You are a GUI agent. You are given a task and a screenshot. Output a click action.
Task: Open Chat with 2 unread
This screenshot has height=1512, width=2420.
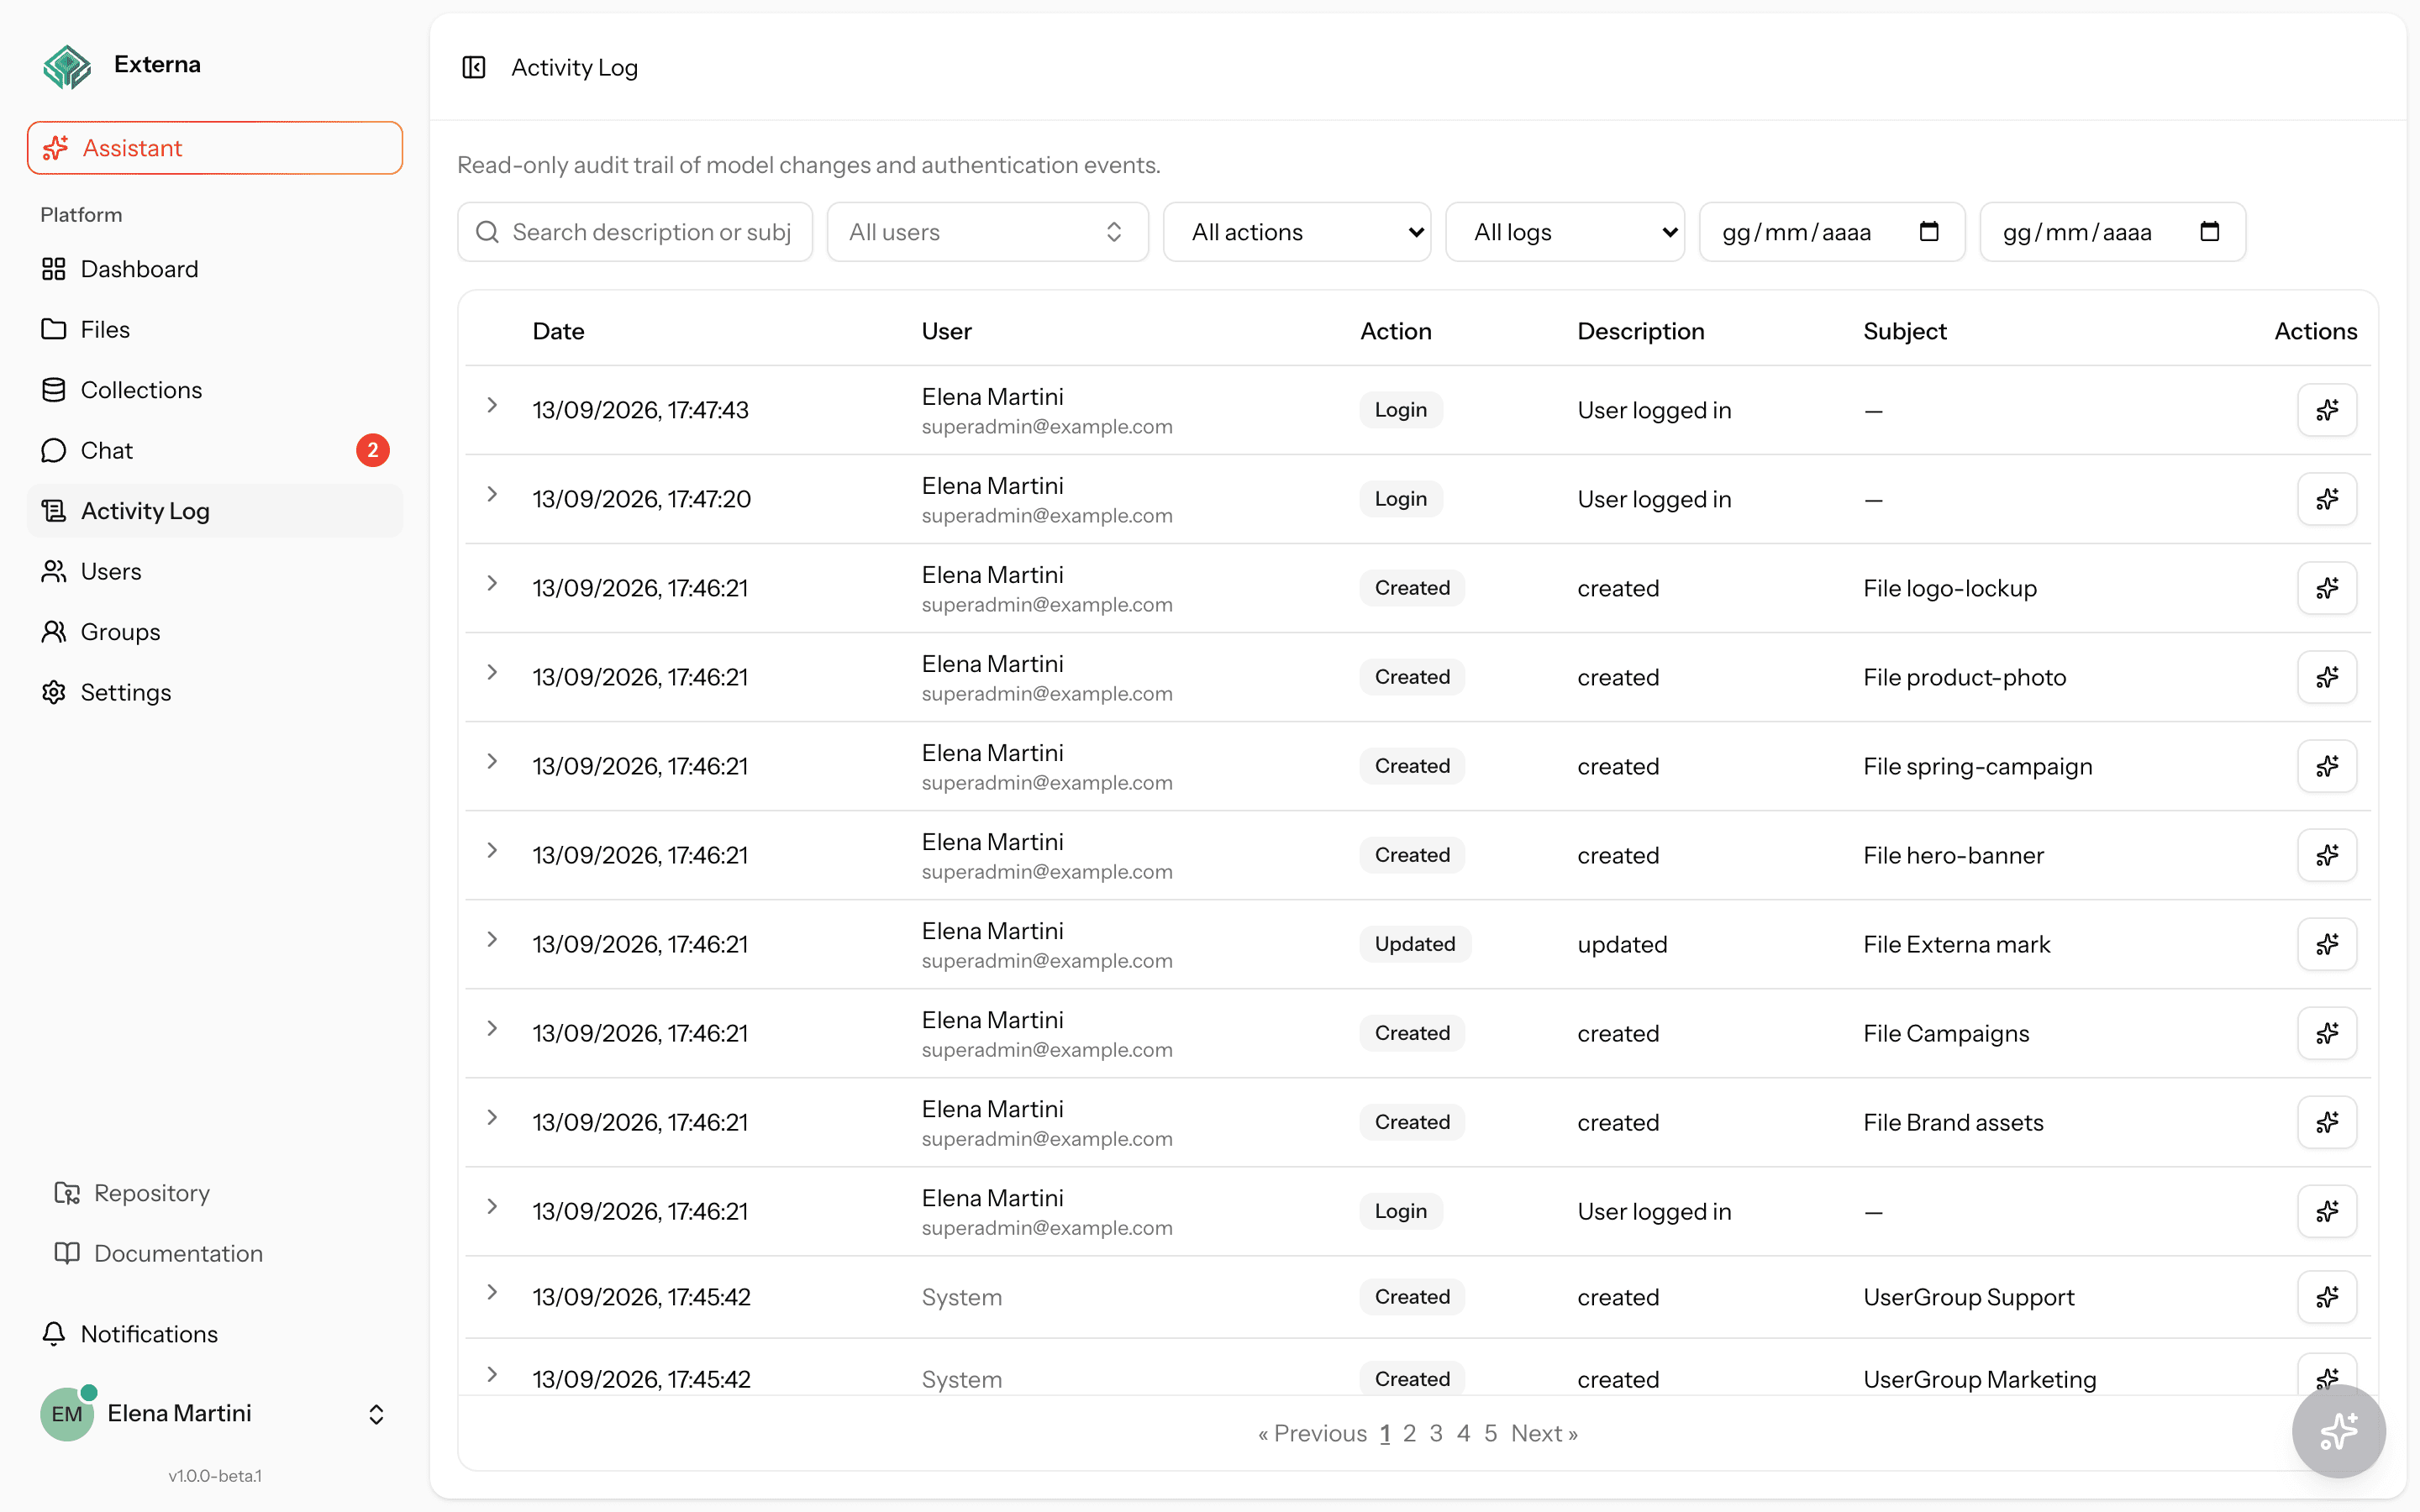215,450
